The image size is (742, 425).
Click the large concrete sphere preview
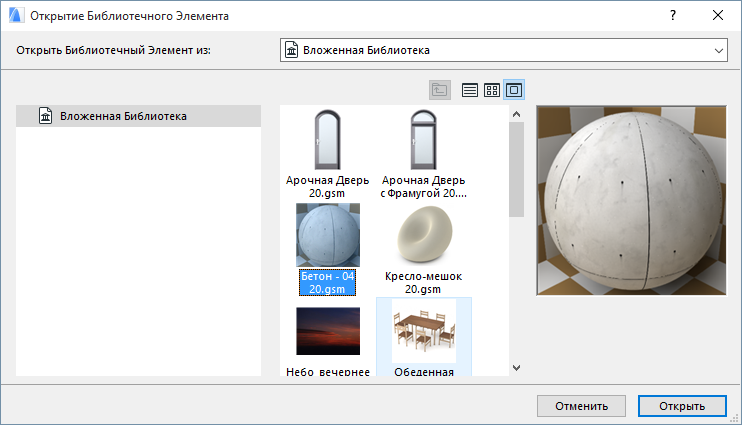click(631, 201)
